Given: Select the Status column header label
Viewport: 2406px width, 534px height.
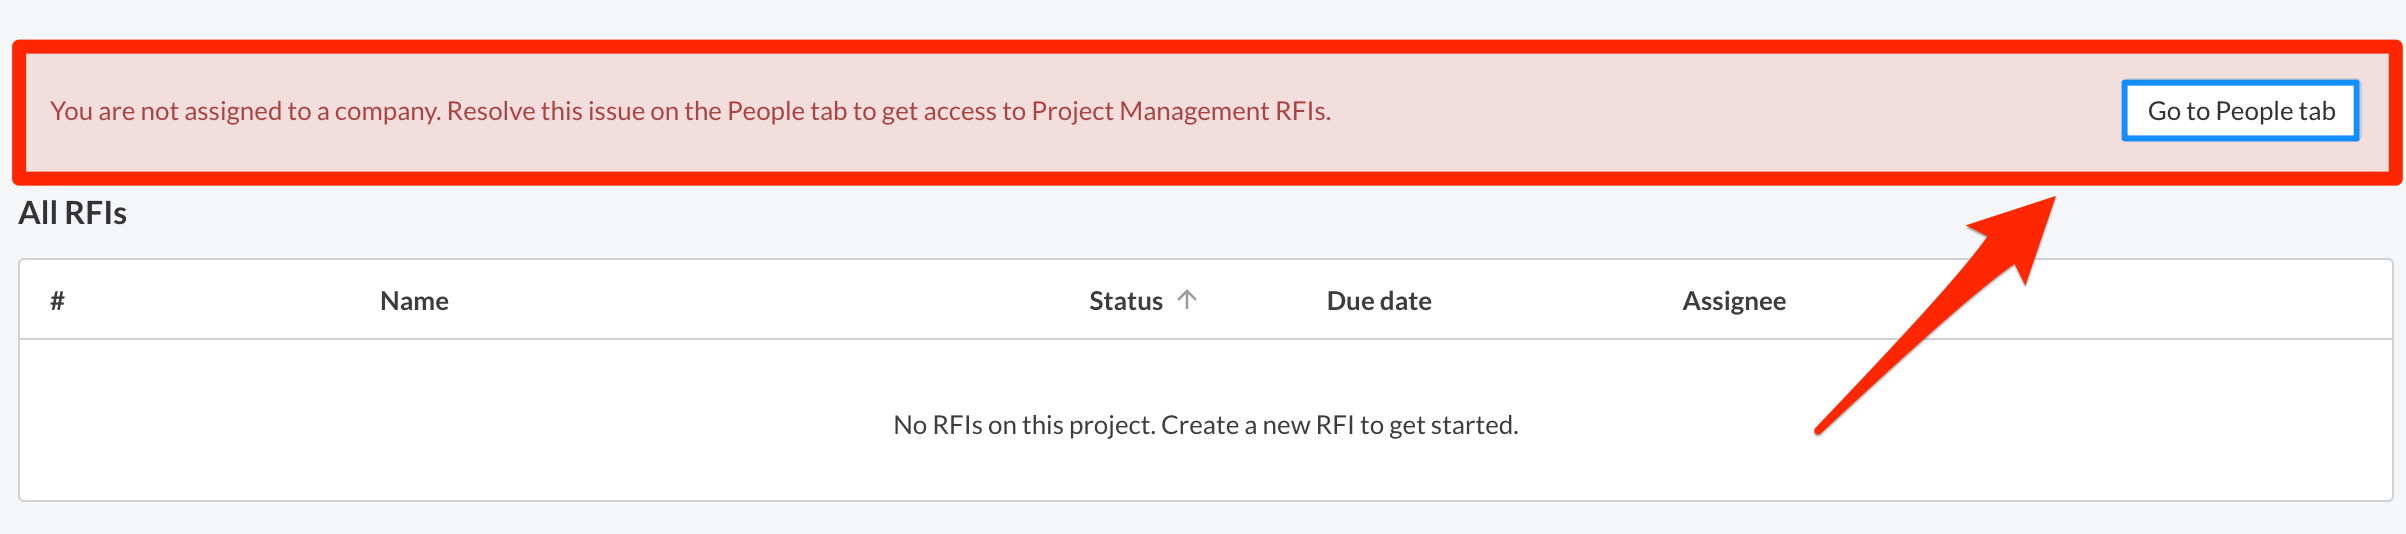Looking at the screenshot, I should (1126, 301).
